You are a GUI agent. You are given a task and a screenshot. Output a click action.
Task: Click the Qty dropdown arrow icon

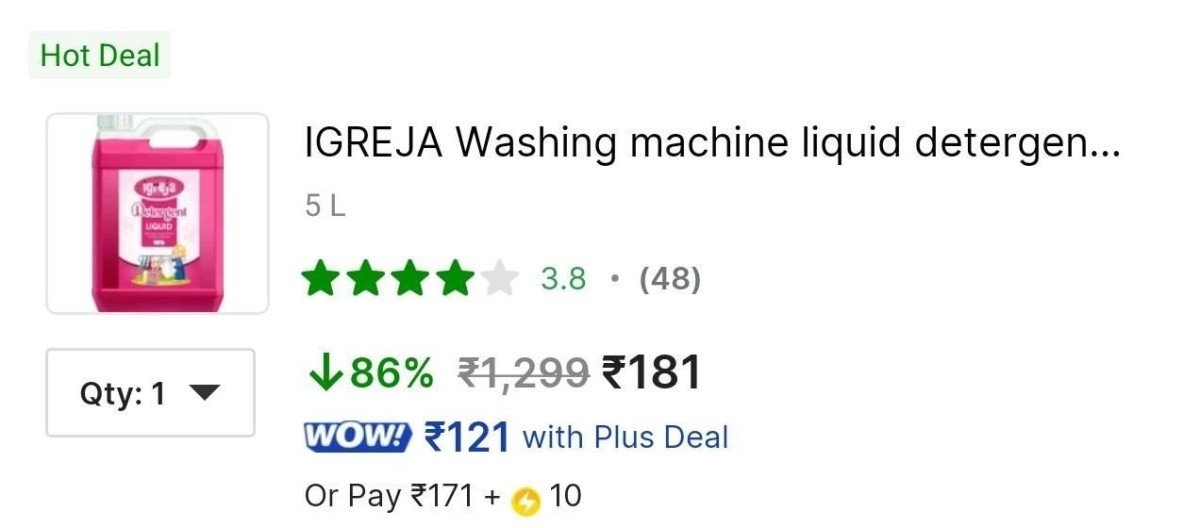(203, 393)
